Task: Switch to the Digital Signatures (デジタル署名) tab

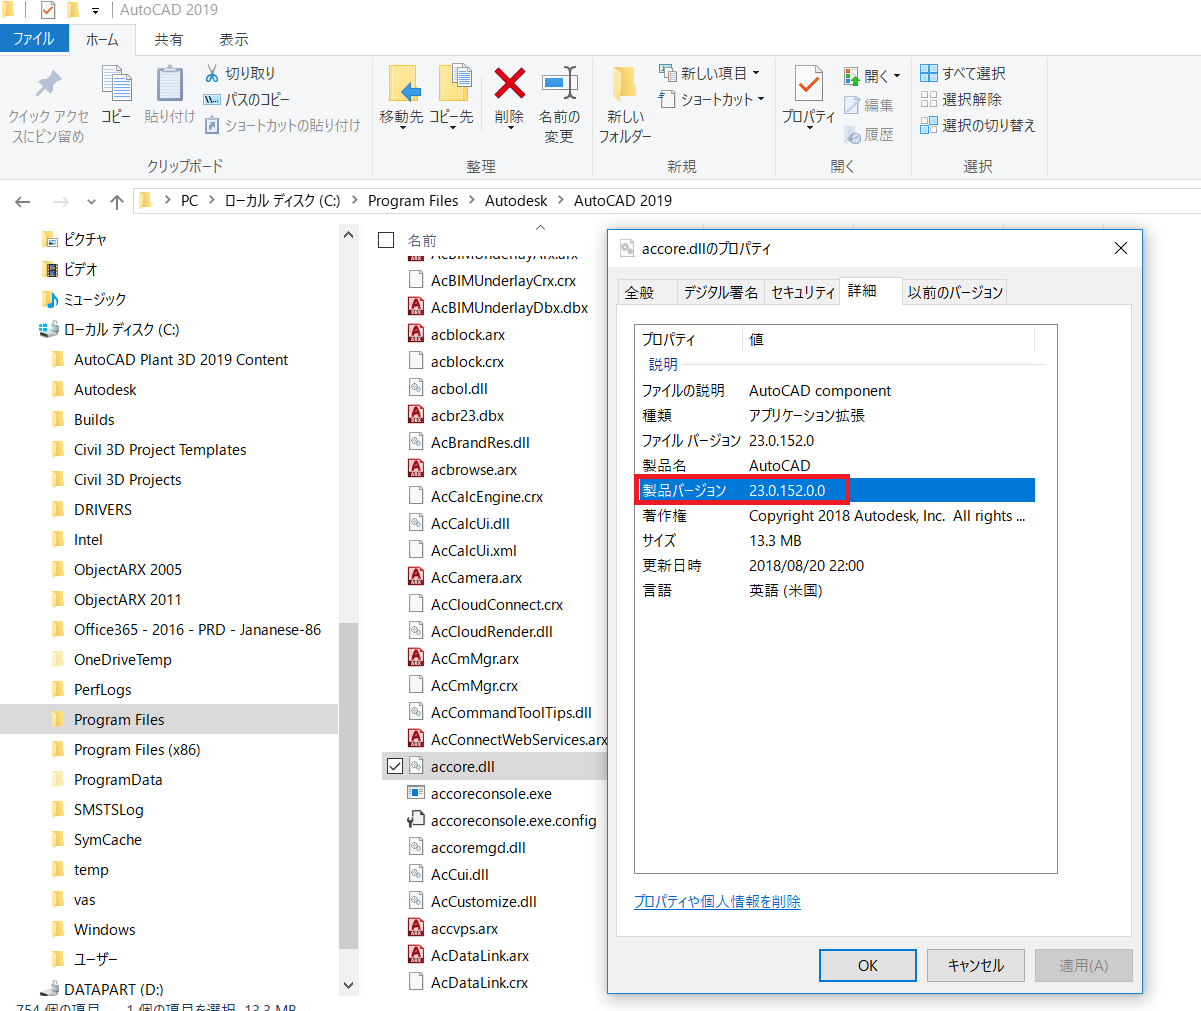Action: tap(721, 292)
